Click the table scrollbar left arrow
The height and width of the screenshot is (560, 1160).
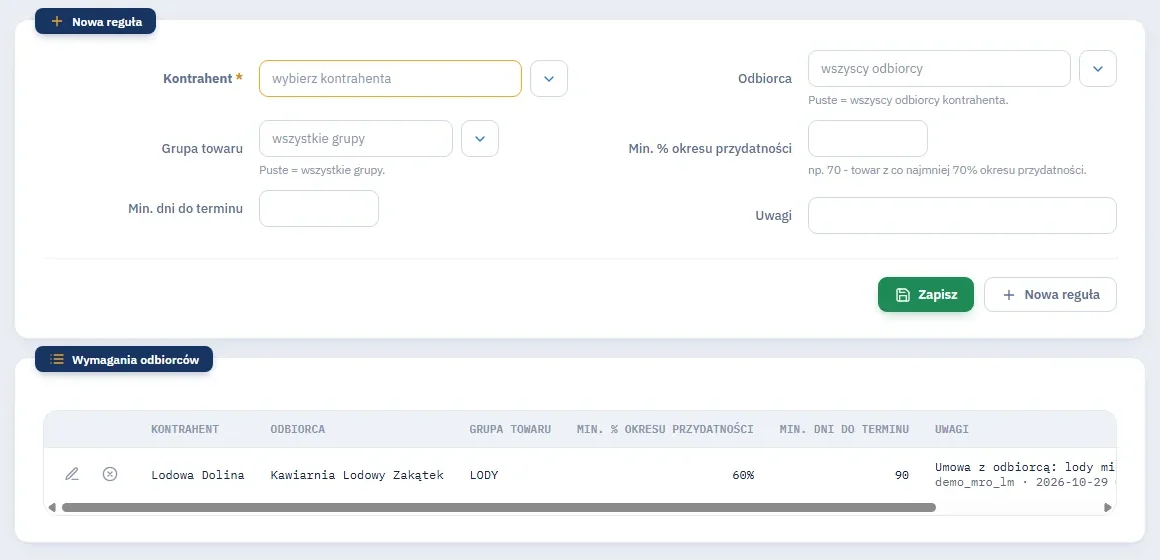(x=52, y=507)
